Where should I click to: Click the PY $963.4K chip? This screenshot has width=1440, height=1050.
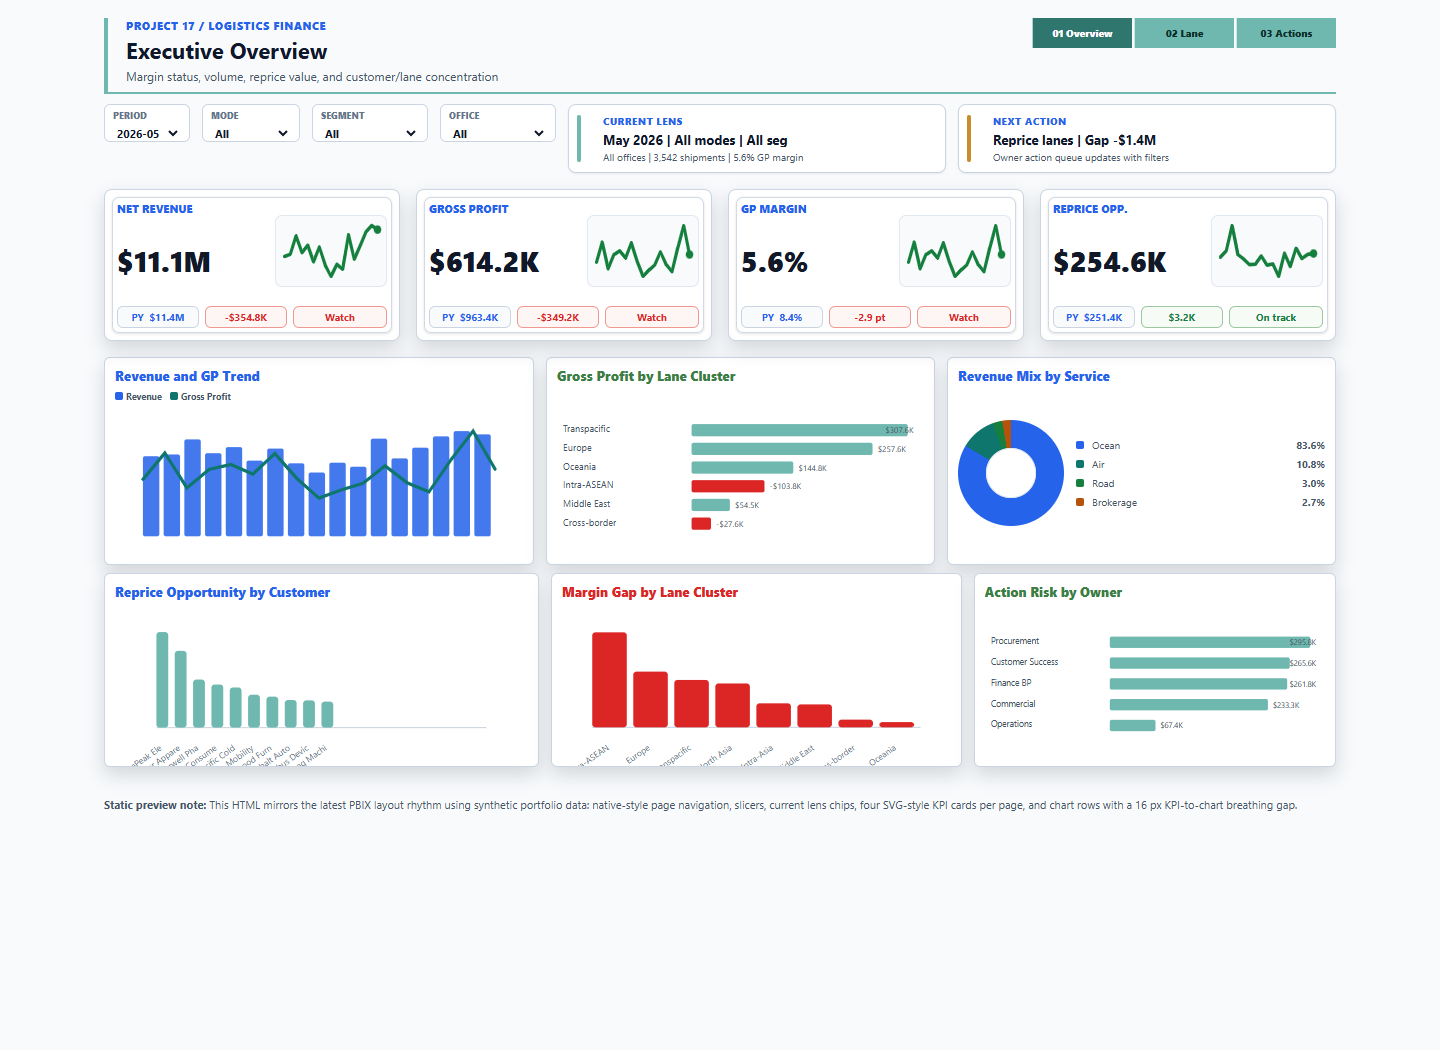point(470,317)
